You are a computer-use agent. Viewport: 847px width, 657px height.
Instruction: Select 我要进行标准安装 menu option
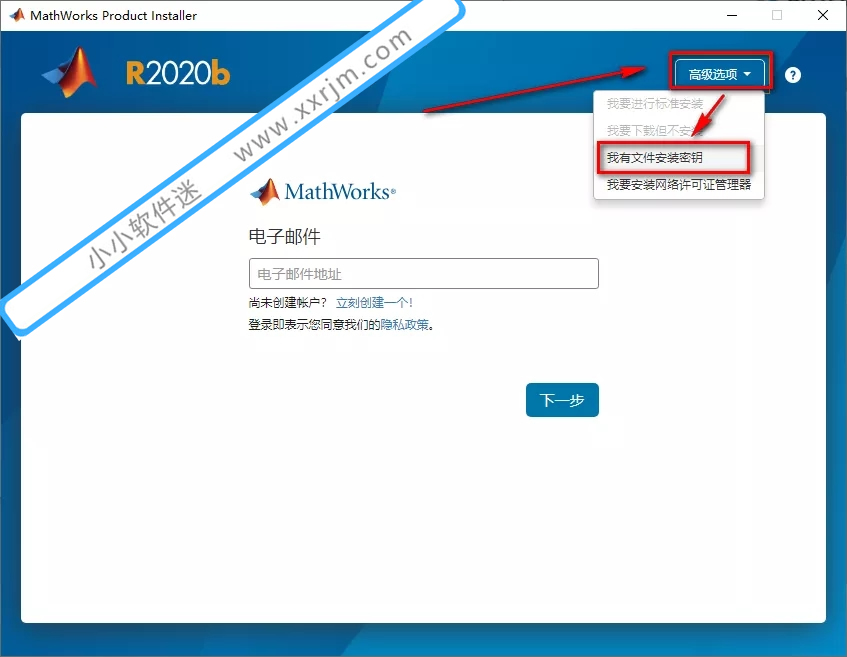(x=655, y=104)
